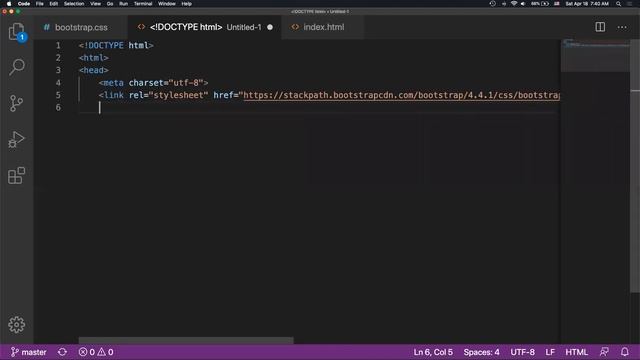The image size is (640, 360).
Task: Open the editor More Actions ellipsis
Action: 622,27
